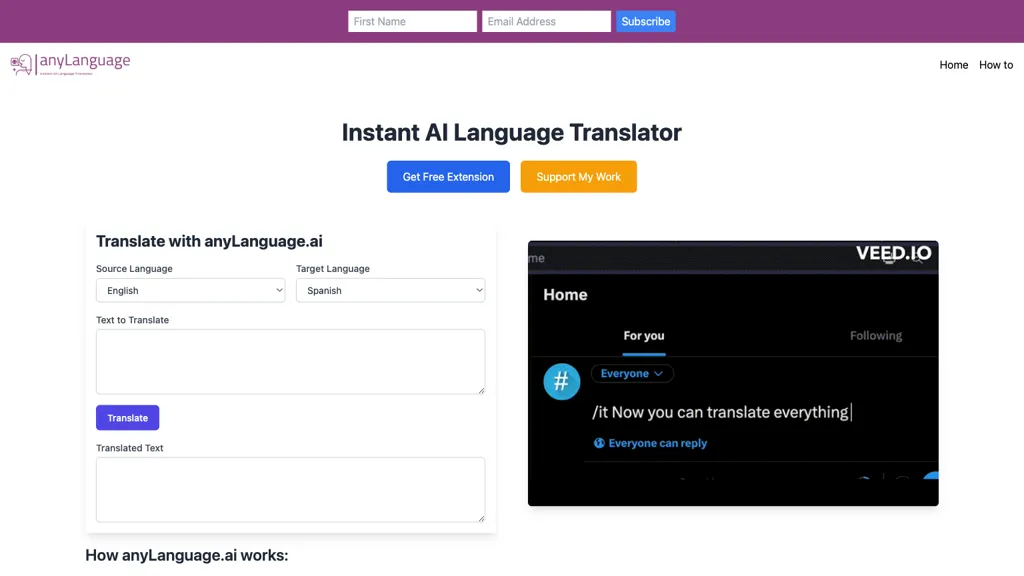
Task: Click the 'Home' heading in the video
Action: click(566, 295)
